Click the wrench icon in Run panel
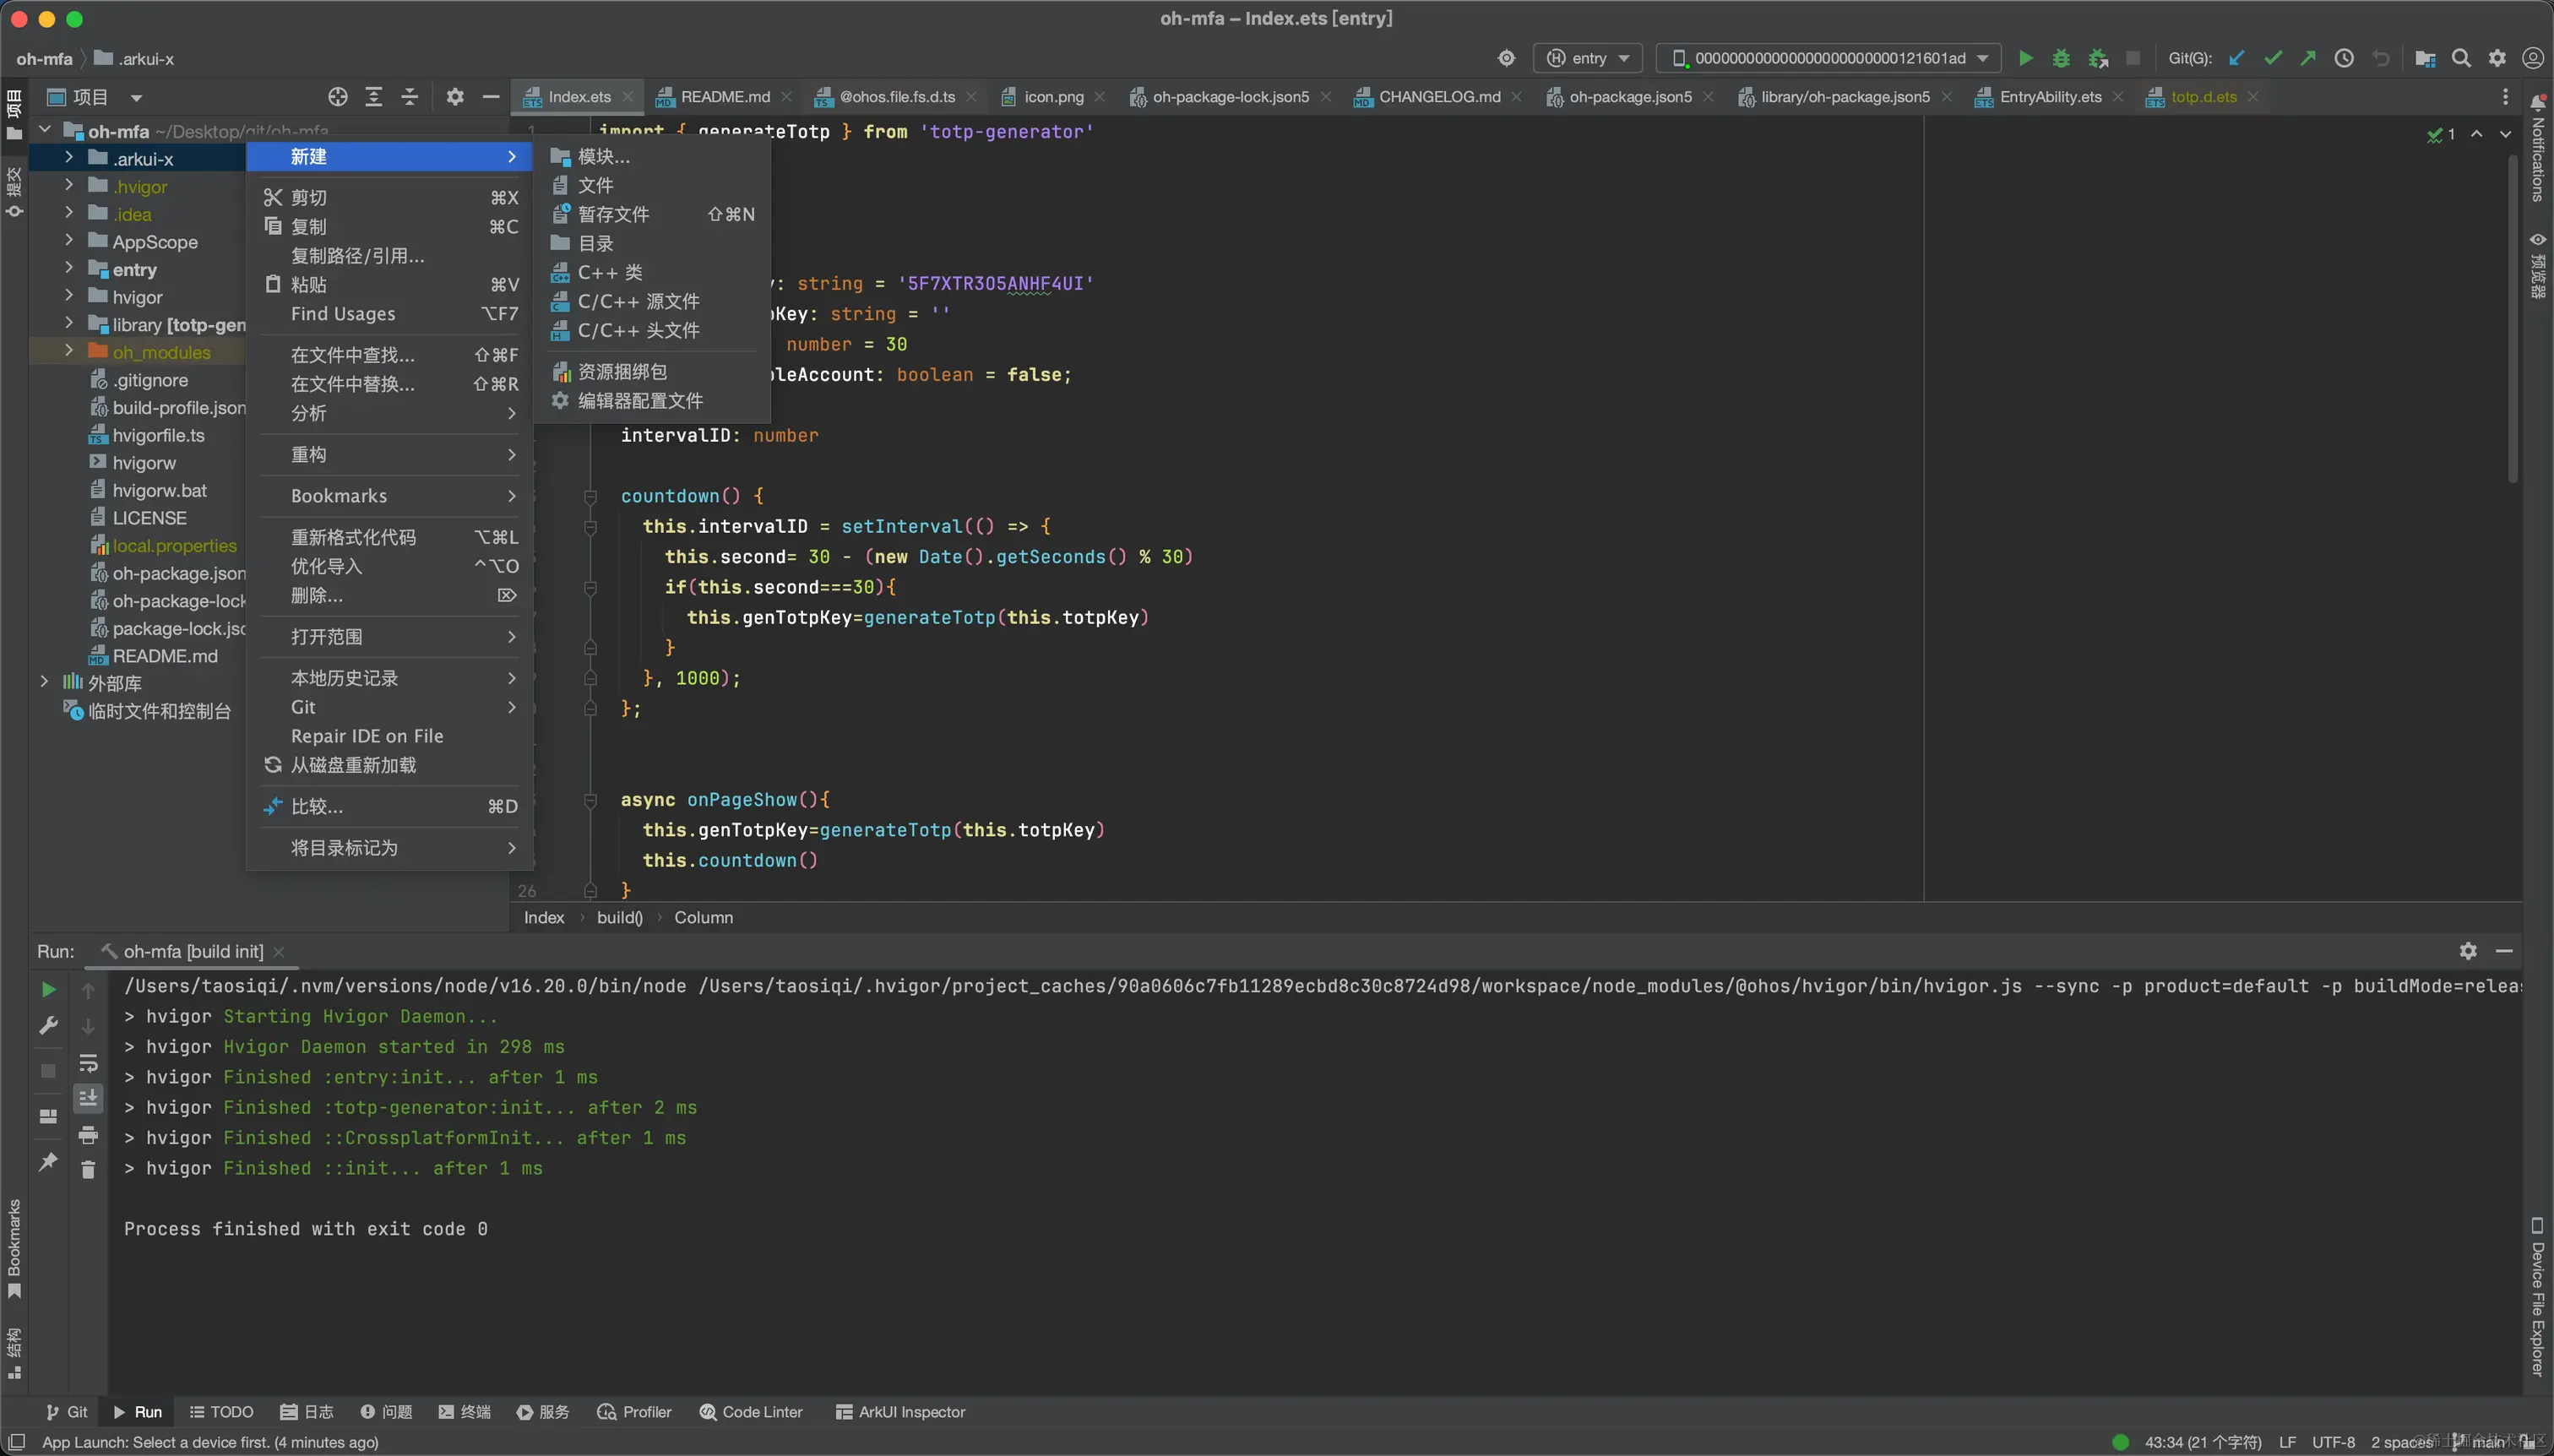 point(48,1026)
